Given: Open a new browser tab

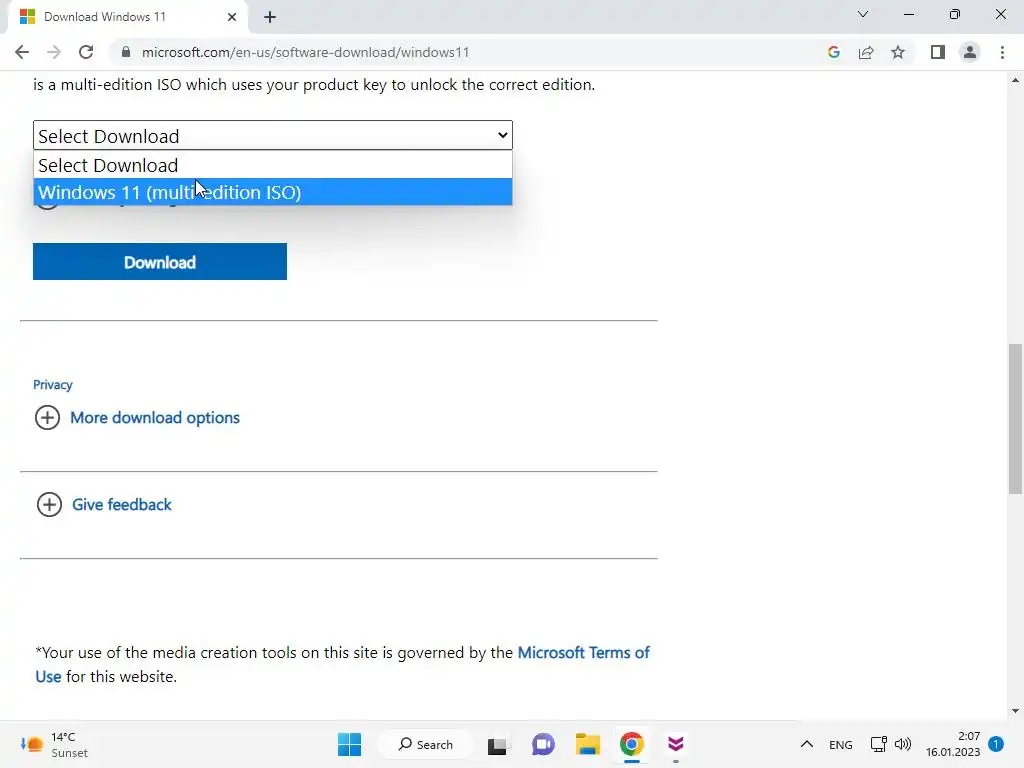Looking at the screenshot, I should coord(270,17).
